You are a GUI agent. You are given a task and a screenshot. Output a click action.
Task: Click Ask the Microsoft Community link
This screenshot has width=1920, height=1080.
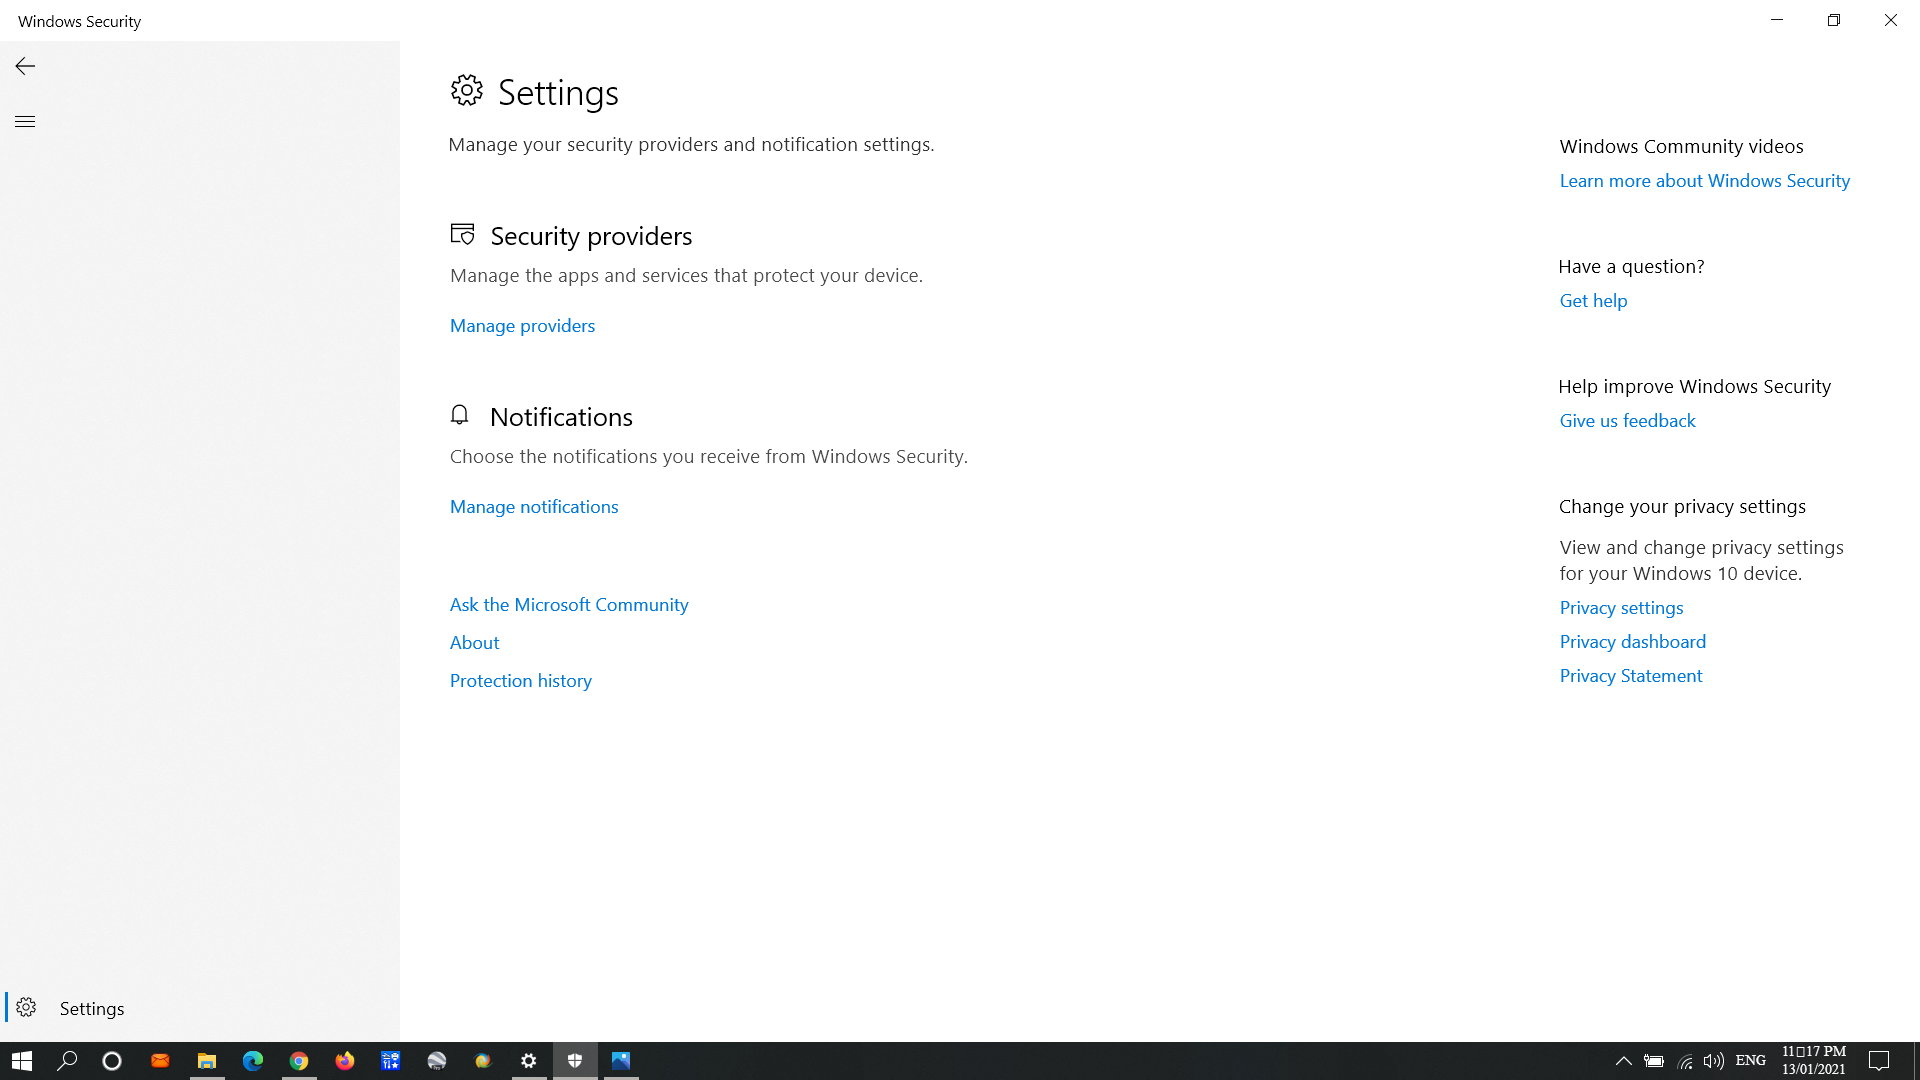pyautogui.click(x=569, y=605)
